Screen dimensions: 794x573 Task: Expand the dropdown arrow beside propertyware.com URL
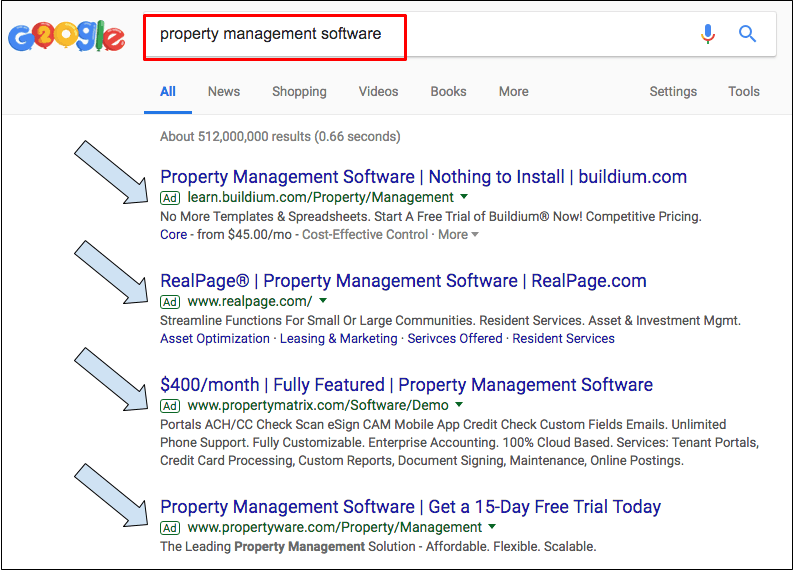pos(492,526)
